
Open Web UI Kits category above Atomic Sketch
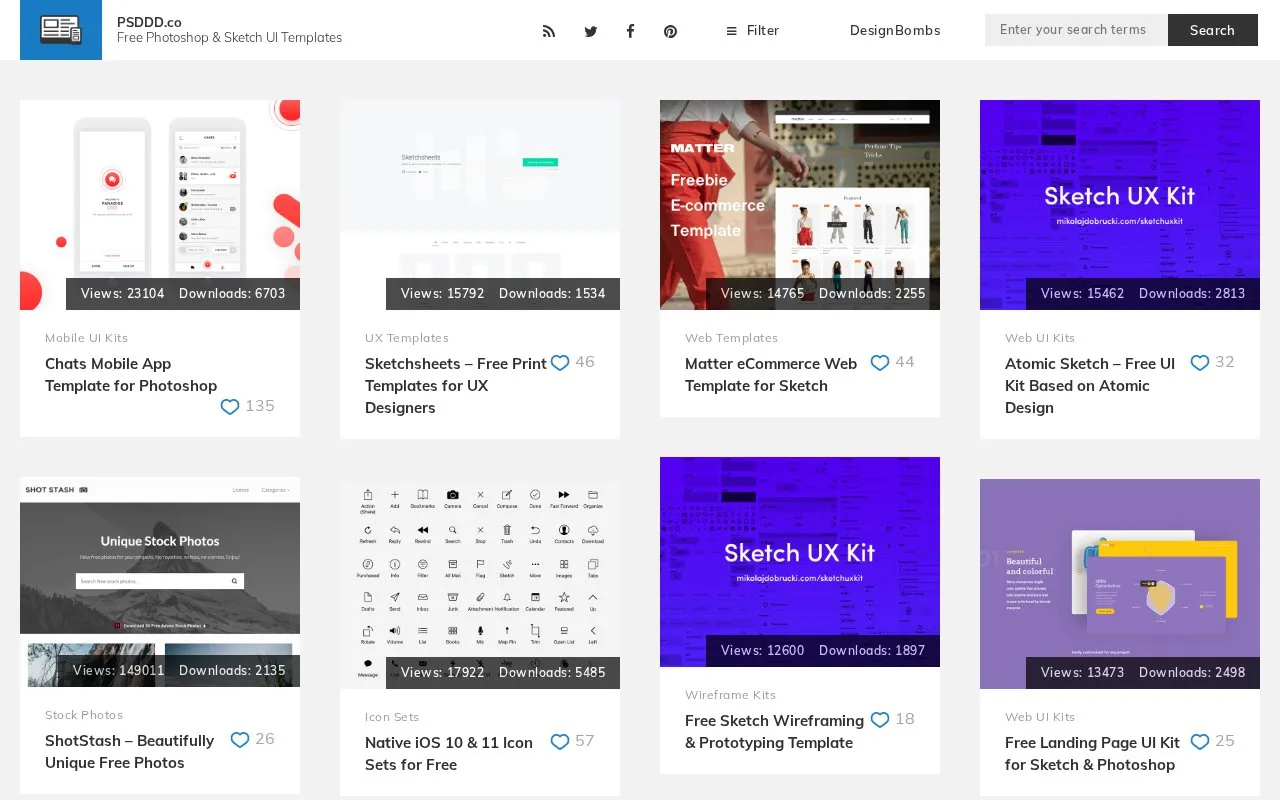point(1040,338)
